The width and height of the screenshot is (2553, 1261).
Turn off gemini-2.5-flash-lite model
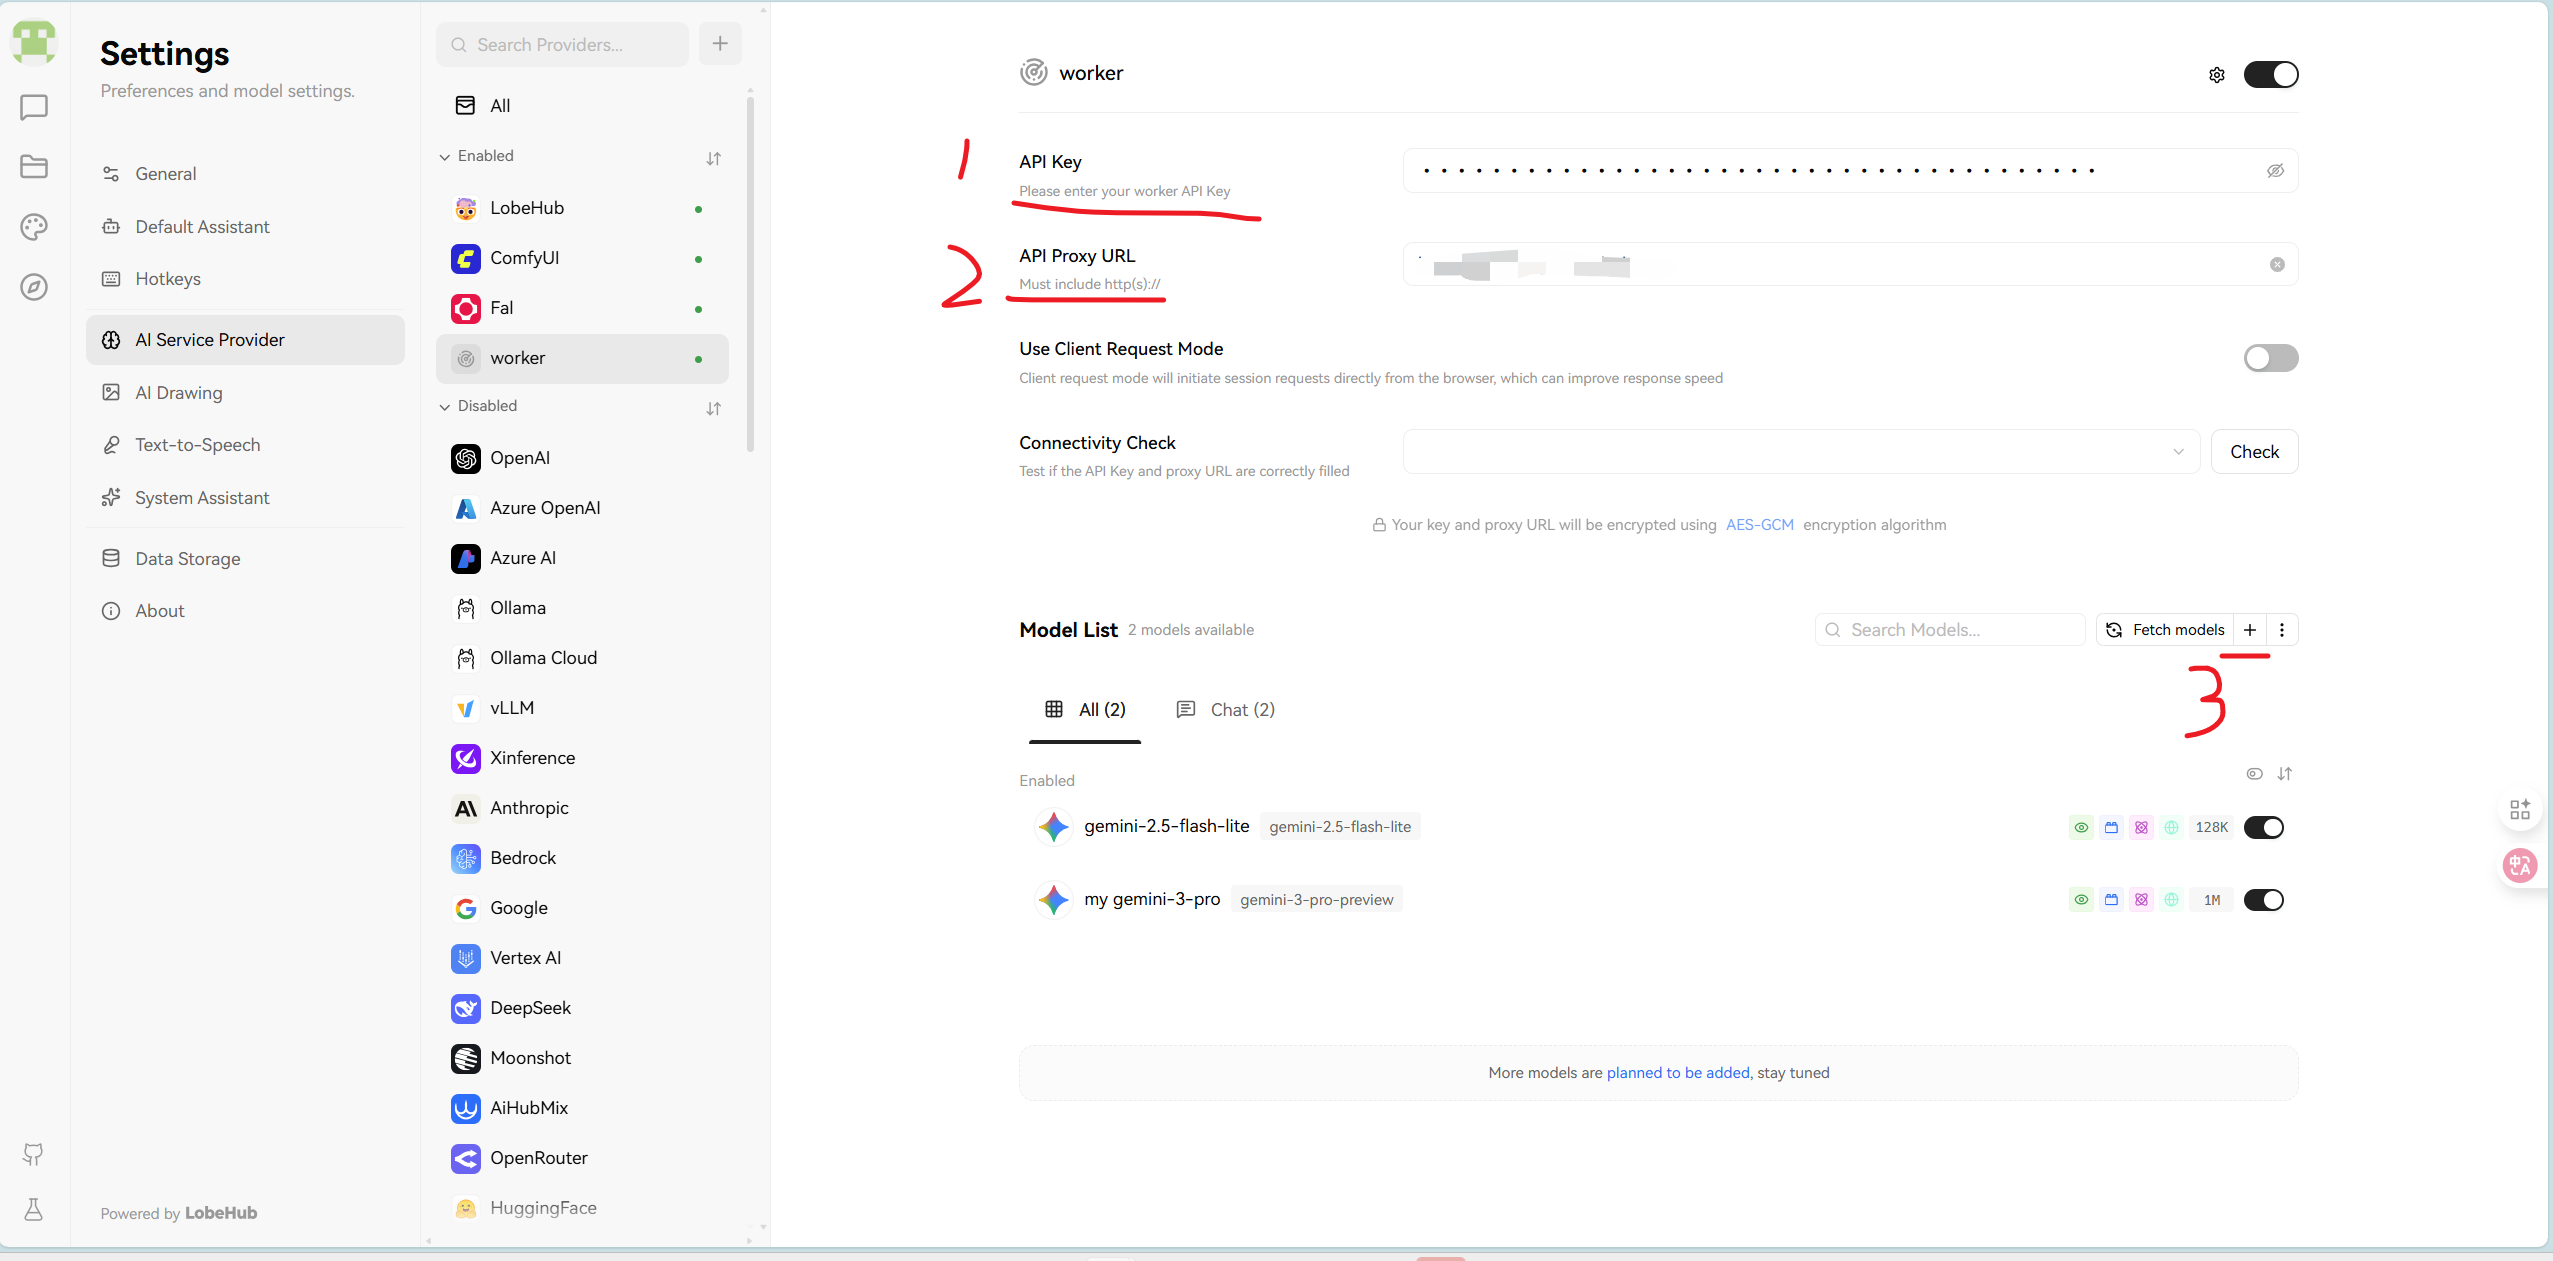(2263, 827)
